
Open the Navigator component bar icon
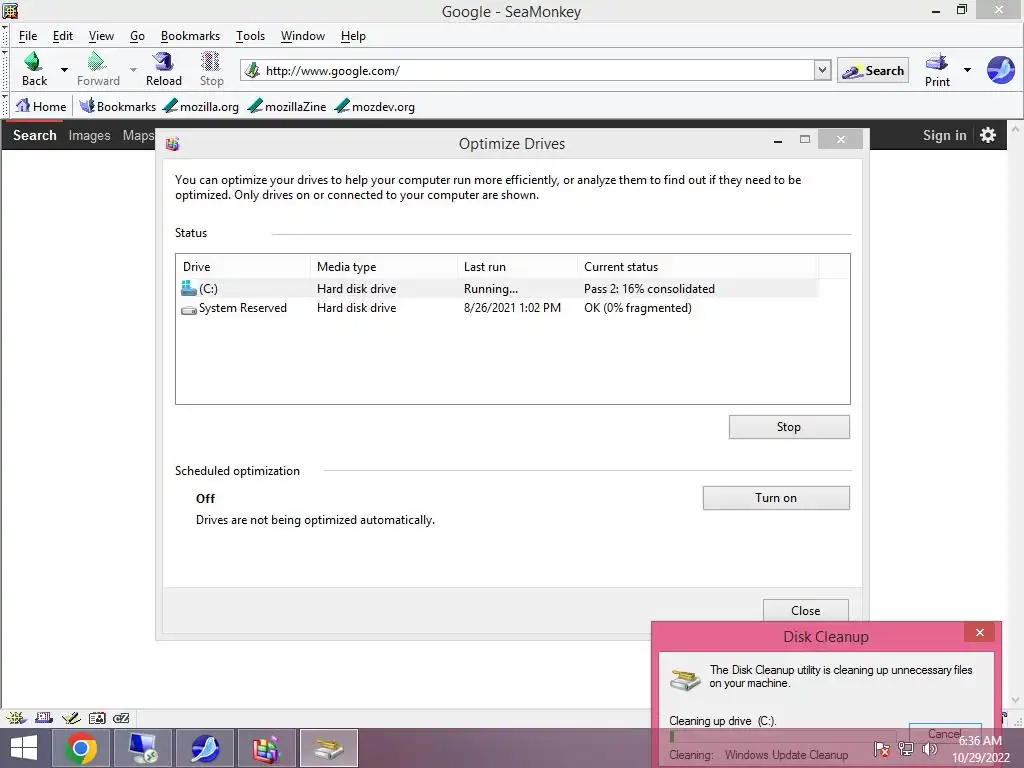(x=16, y=718)
